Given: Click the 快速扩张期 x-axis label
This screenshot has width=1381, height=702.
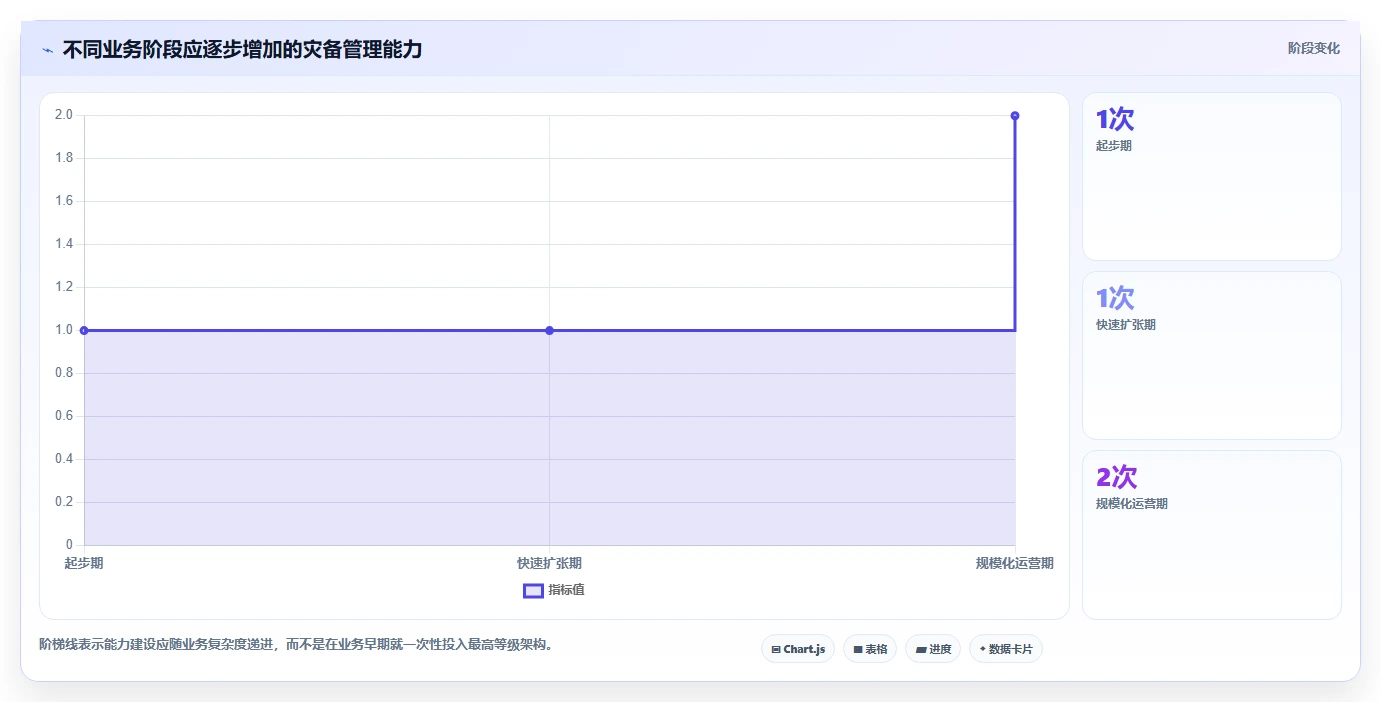Looking at the screenshot, I should tap(549, 563).
